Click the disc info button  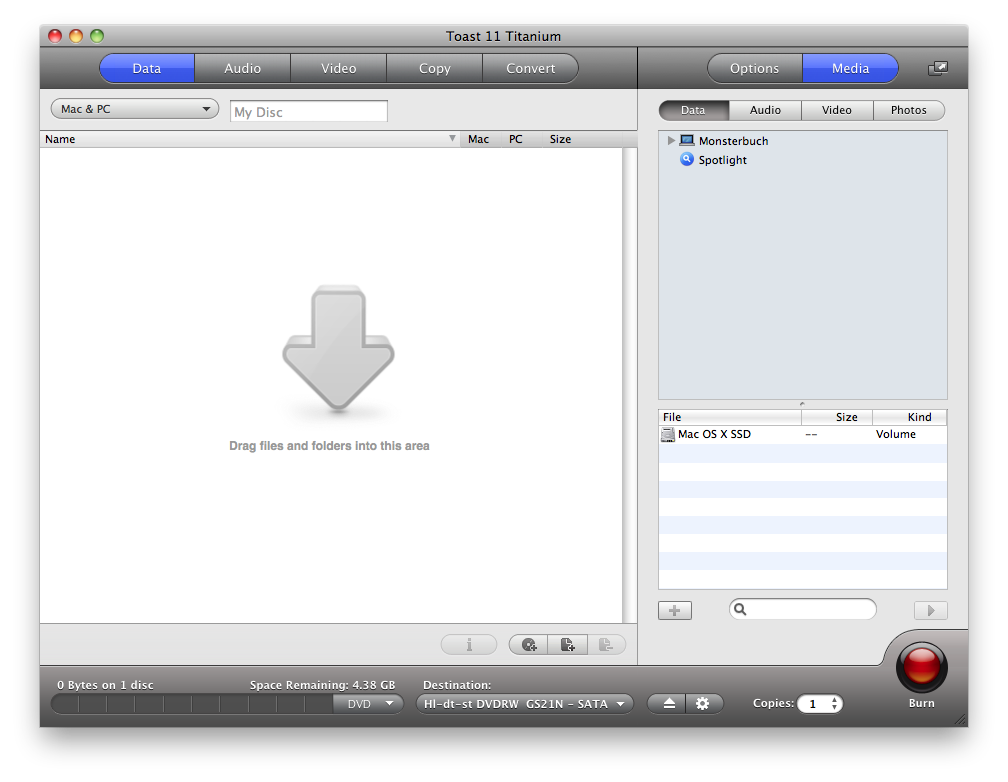(469, 644)
